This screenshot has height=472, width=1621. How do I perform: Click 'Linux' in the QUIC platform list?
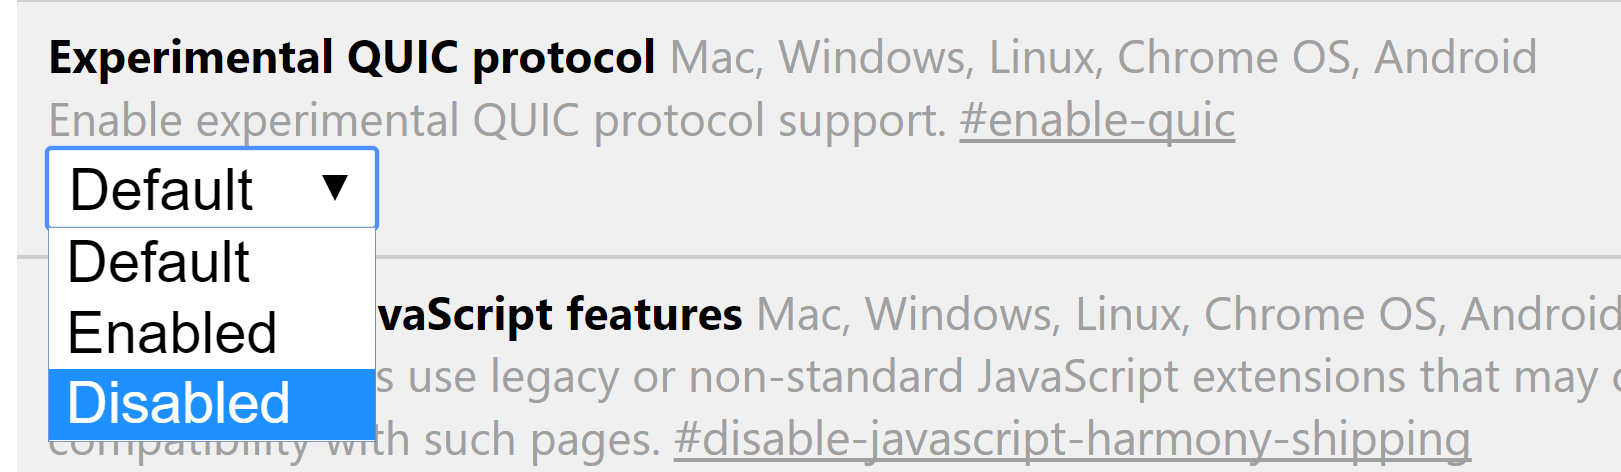coord(1045,58)
